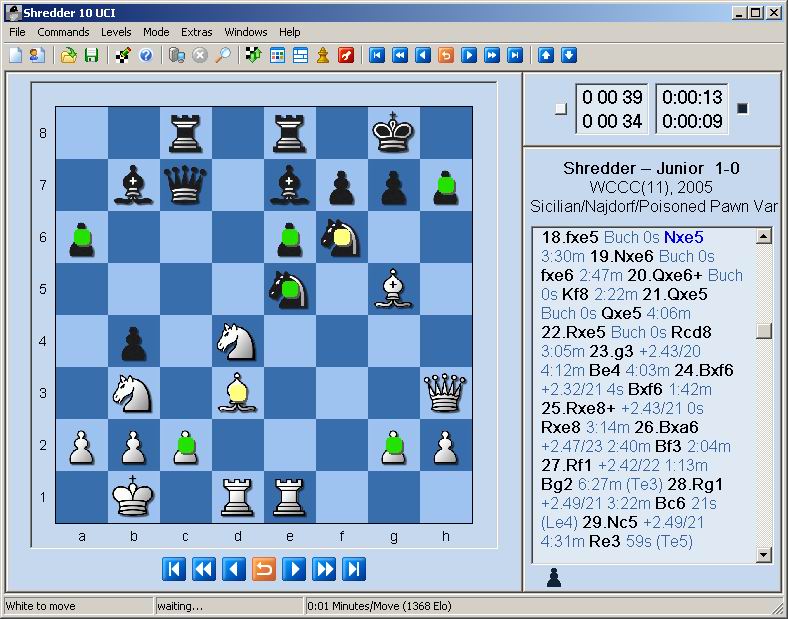Open the Levels menu

pyautogui.click(x=116, y=32)
